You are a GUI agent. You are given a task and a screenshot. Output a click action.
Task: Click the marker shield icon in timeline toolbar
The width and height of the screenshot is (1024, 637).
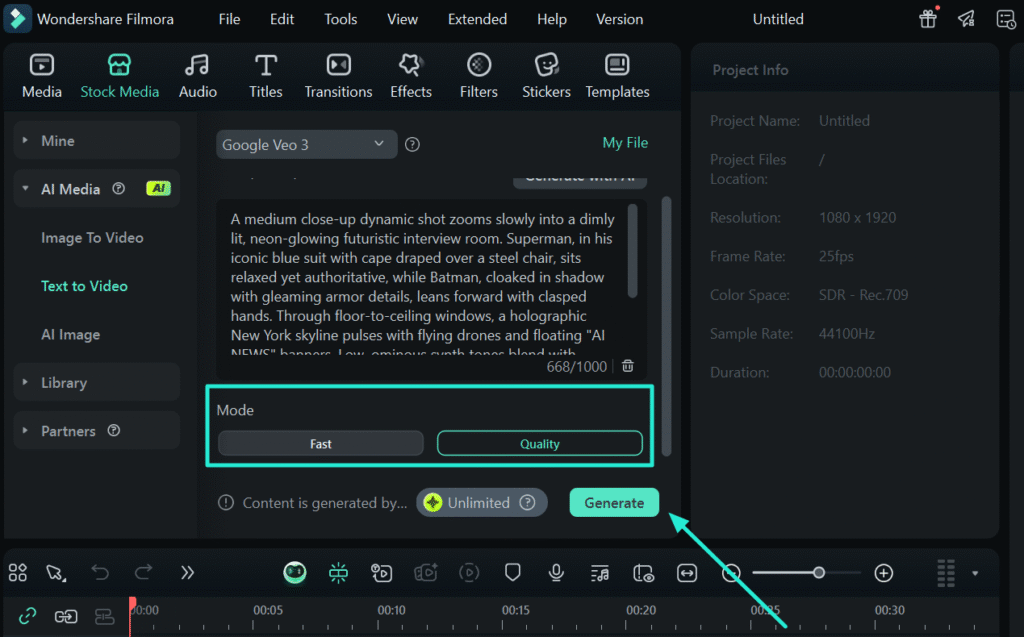pos(513,573)
